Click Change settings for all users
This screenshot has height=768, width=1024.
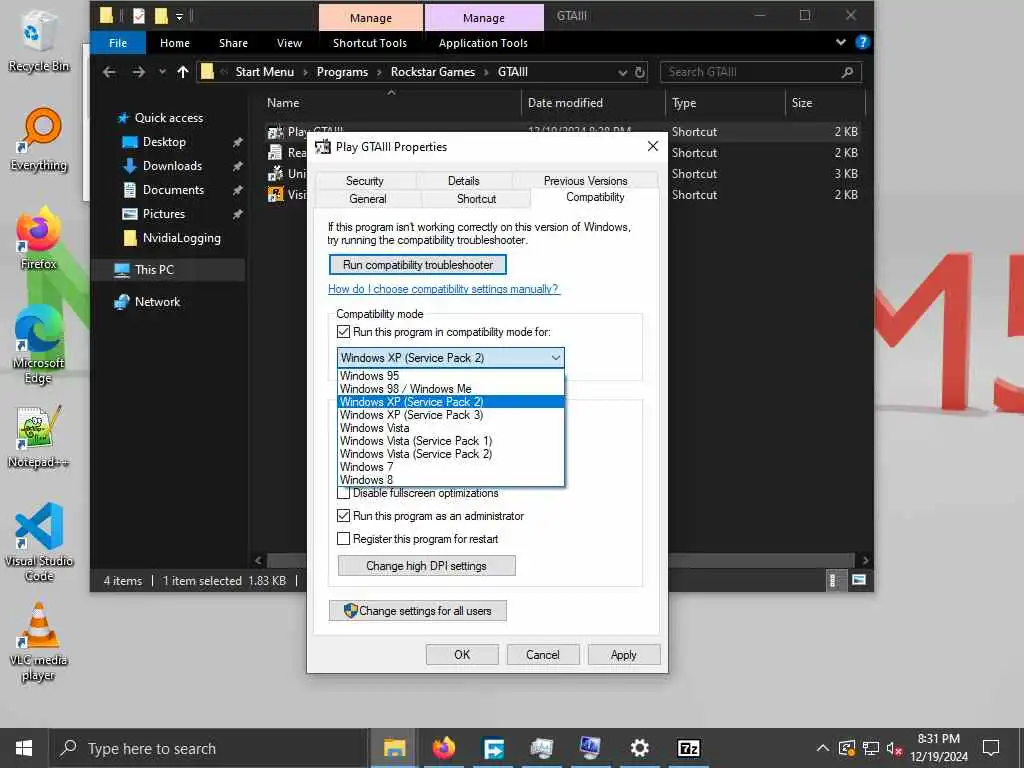[417, 611]
